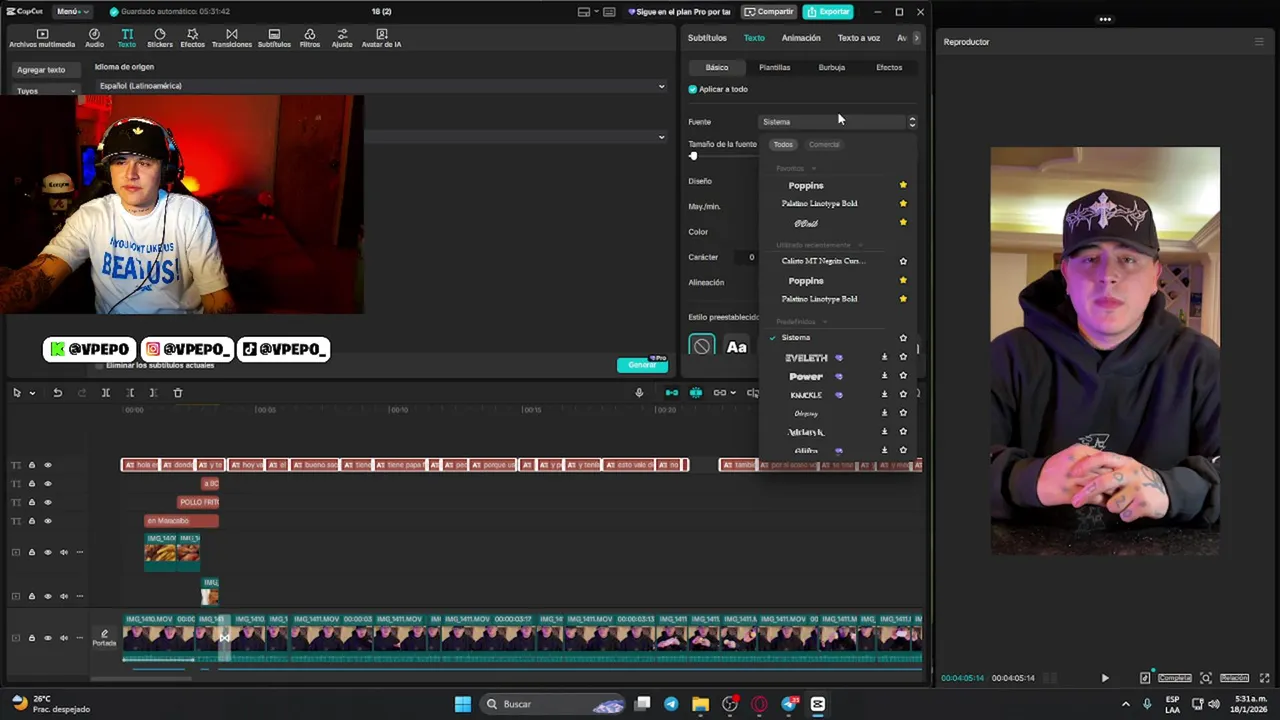
Task: Click the Compartir button
Action: [769, 12]
